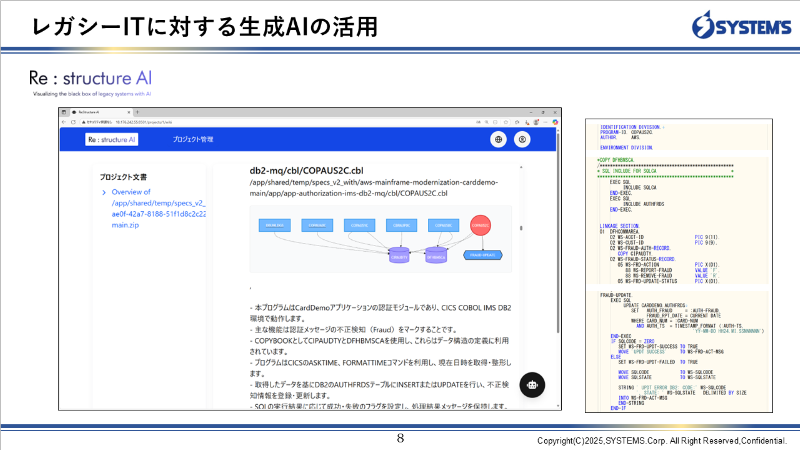Viewport: 800px width, 450px height.
Task: Open the Overview of specs_v2 document link
Action: [159, 208]
